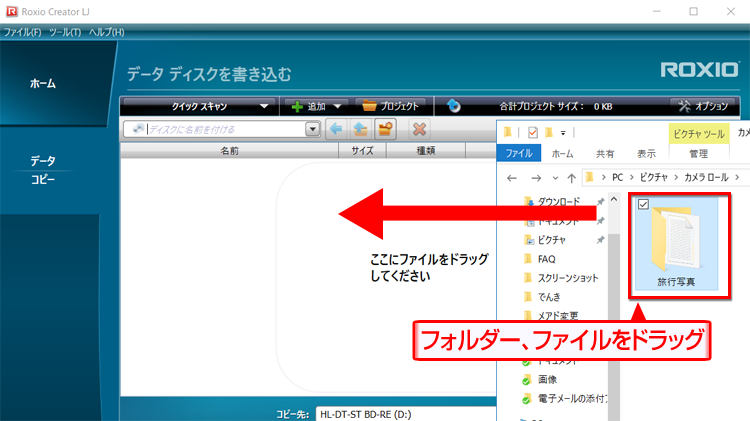This screenshot has height=421, width=750.
Task: Click カメラ ロール in the breadcrumb
Action: (x=706, y=177)
